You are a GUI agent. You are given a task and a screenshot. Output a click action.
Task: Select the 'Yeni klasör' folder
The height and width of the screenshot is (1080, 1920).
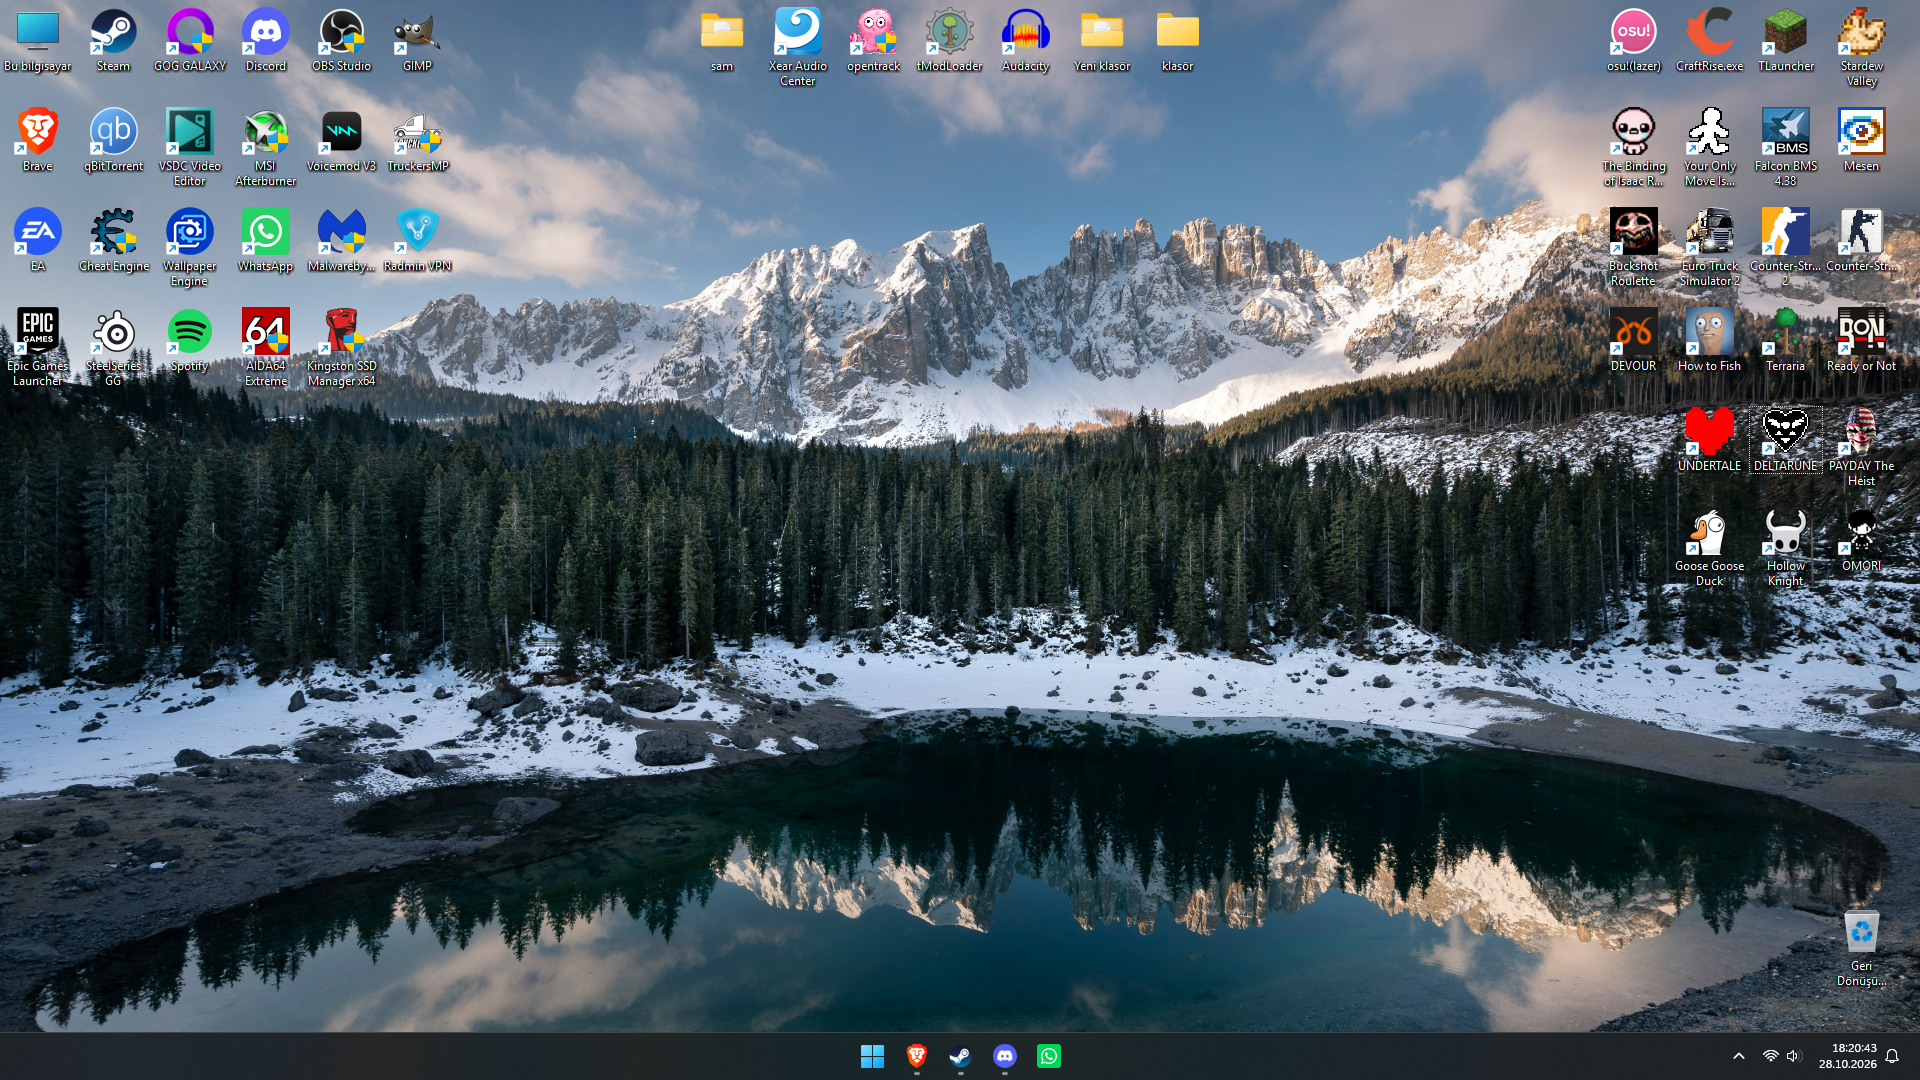click(1101, 41)
